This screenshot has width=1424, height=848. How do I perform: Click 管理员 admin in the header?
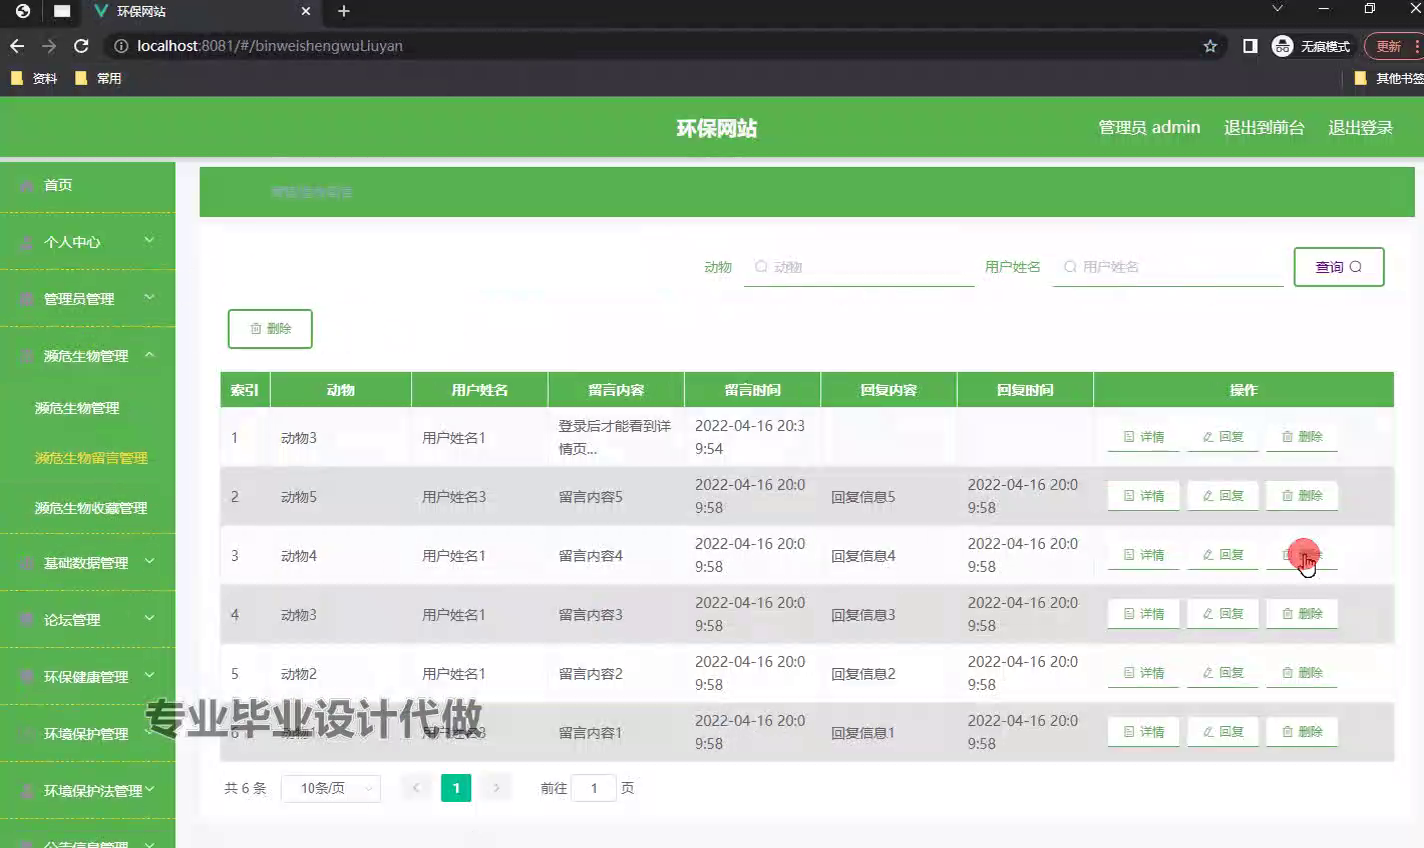[1149, 128]
